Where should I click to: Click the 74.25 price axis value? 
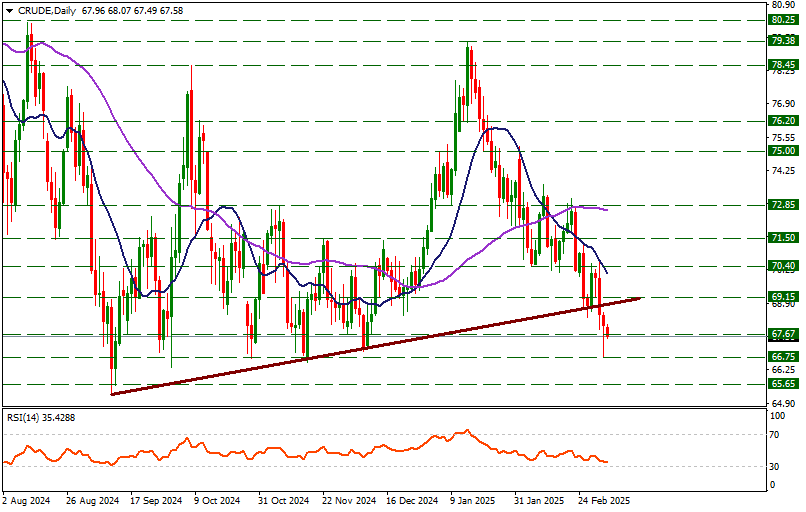[783, 170]
